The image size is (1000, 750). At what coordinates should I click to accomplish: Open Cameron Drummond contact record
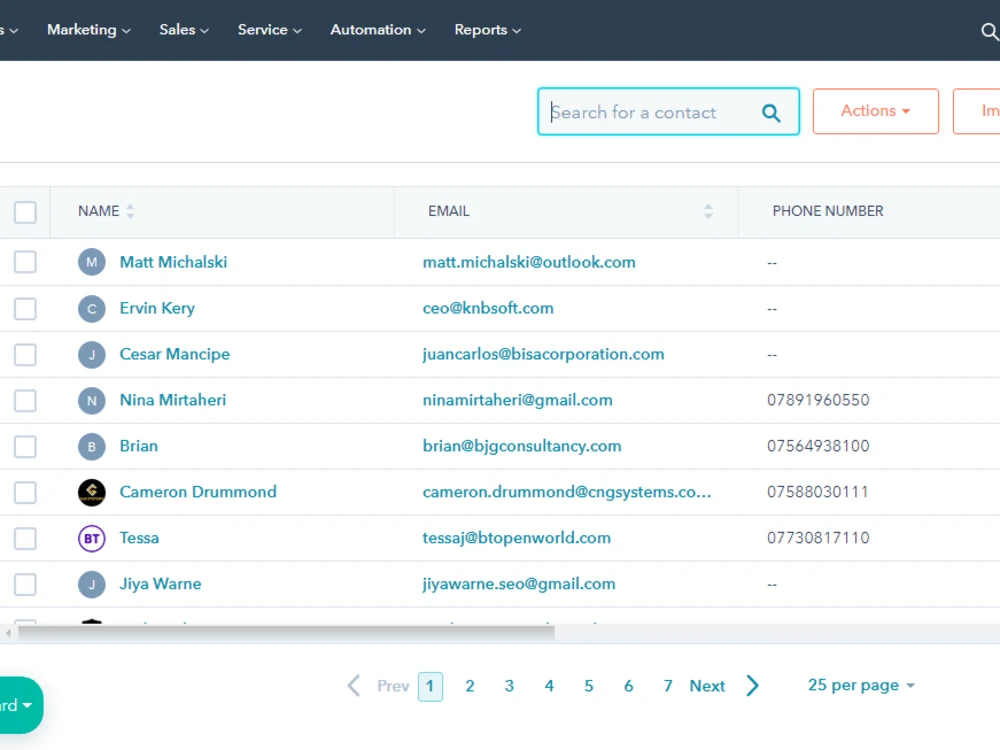point(198,492)
